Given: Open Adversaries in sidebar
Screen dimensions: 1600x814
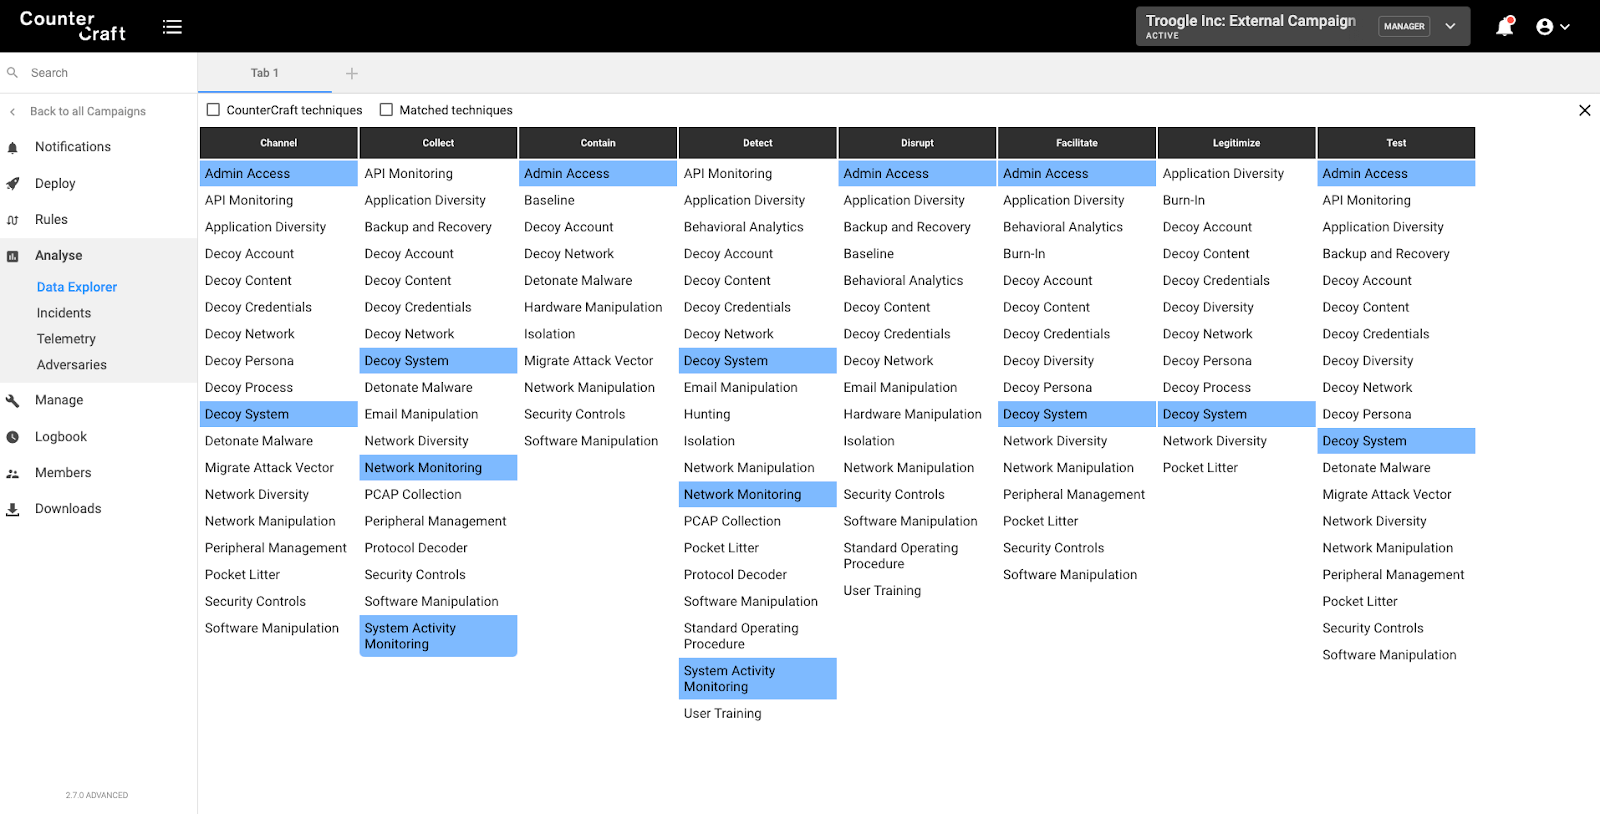Looking at the screenshot, I should (72, 365).
